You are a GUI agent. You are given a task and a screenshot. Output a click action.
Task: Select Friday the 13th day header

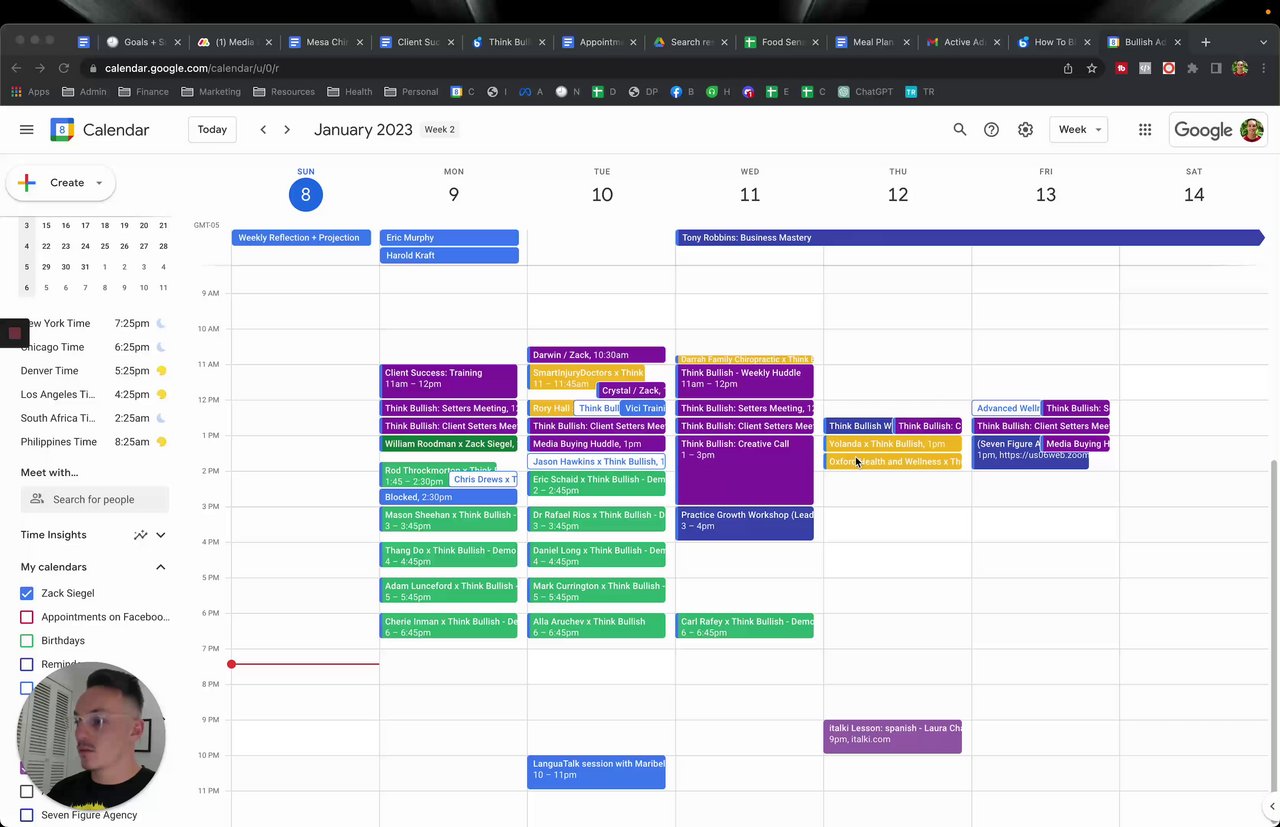click(1046, 194)
